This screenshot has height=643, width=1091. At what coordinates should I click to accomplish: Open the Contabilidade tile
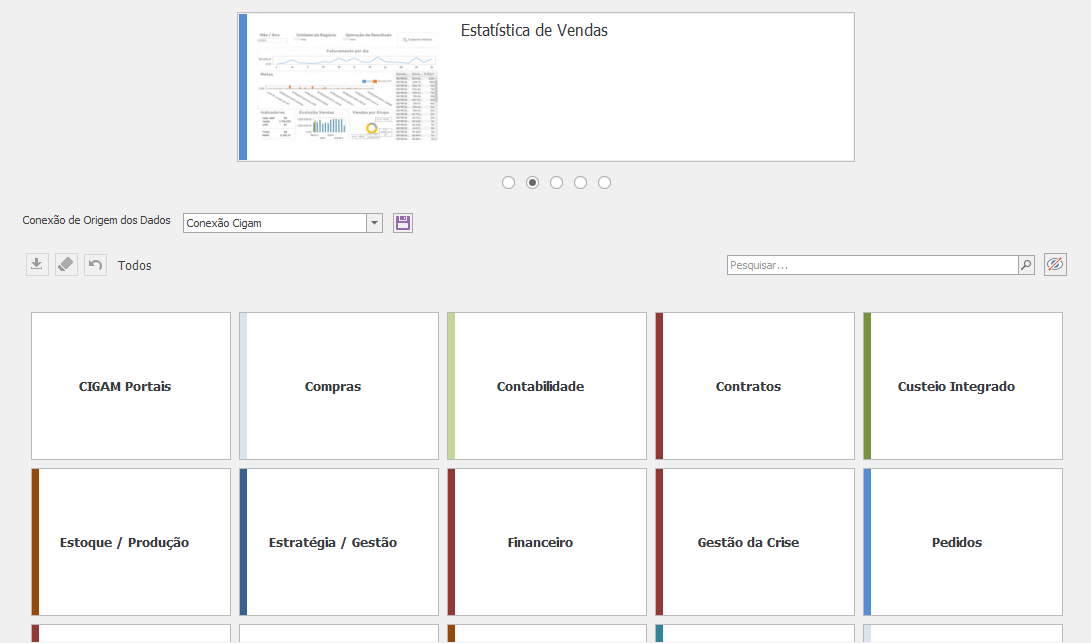[x=547, y=386]
